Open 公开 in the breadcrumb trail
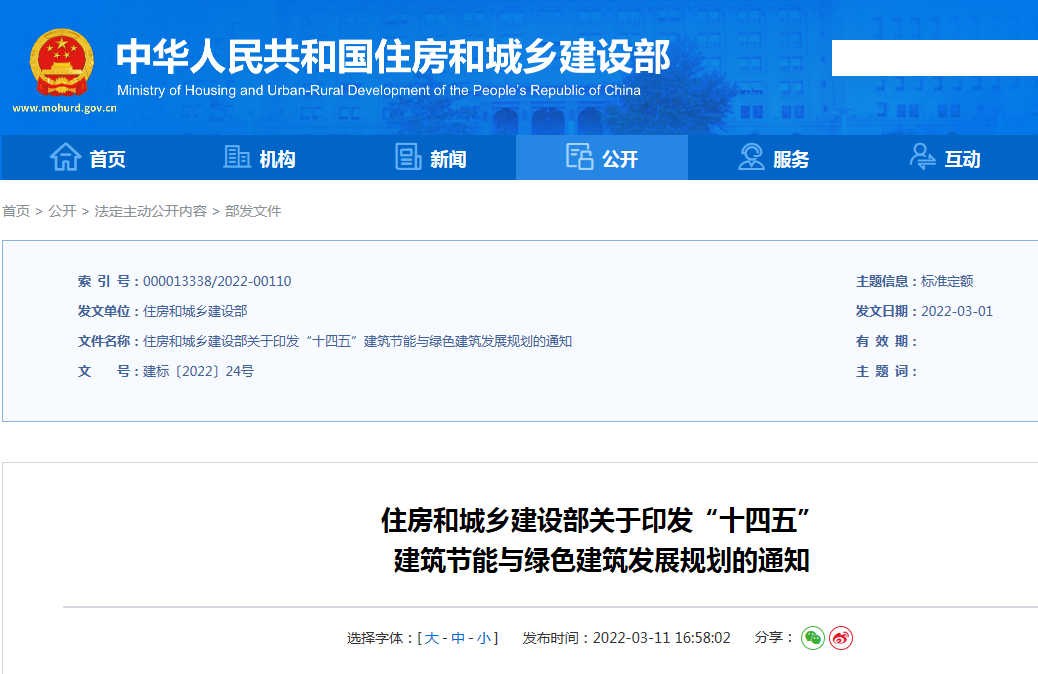1038x674 pixels. 62,211
